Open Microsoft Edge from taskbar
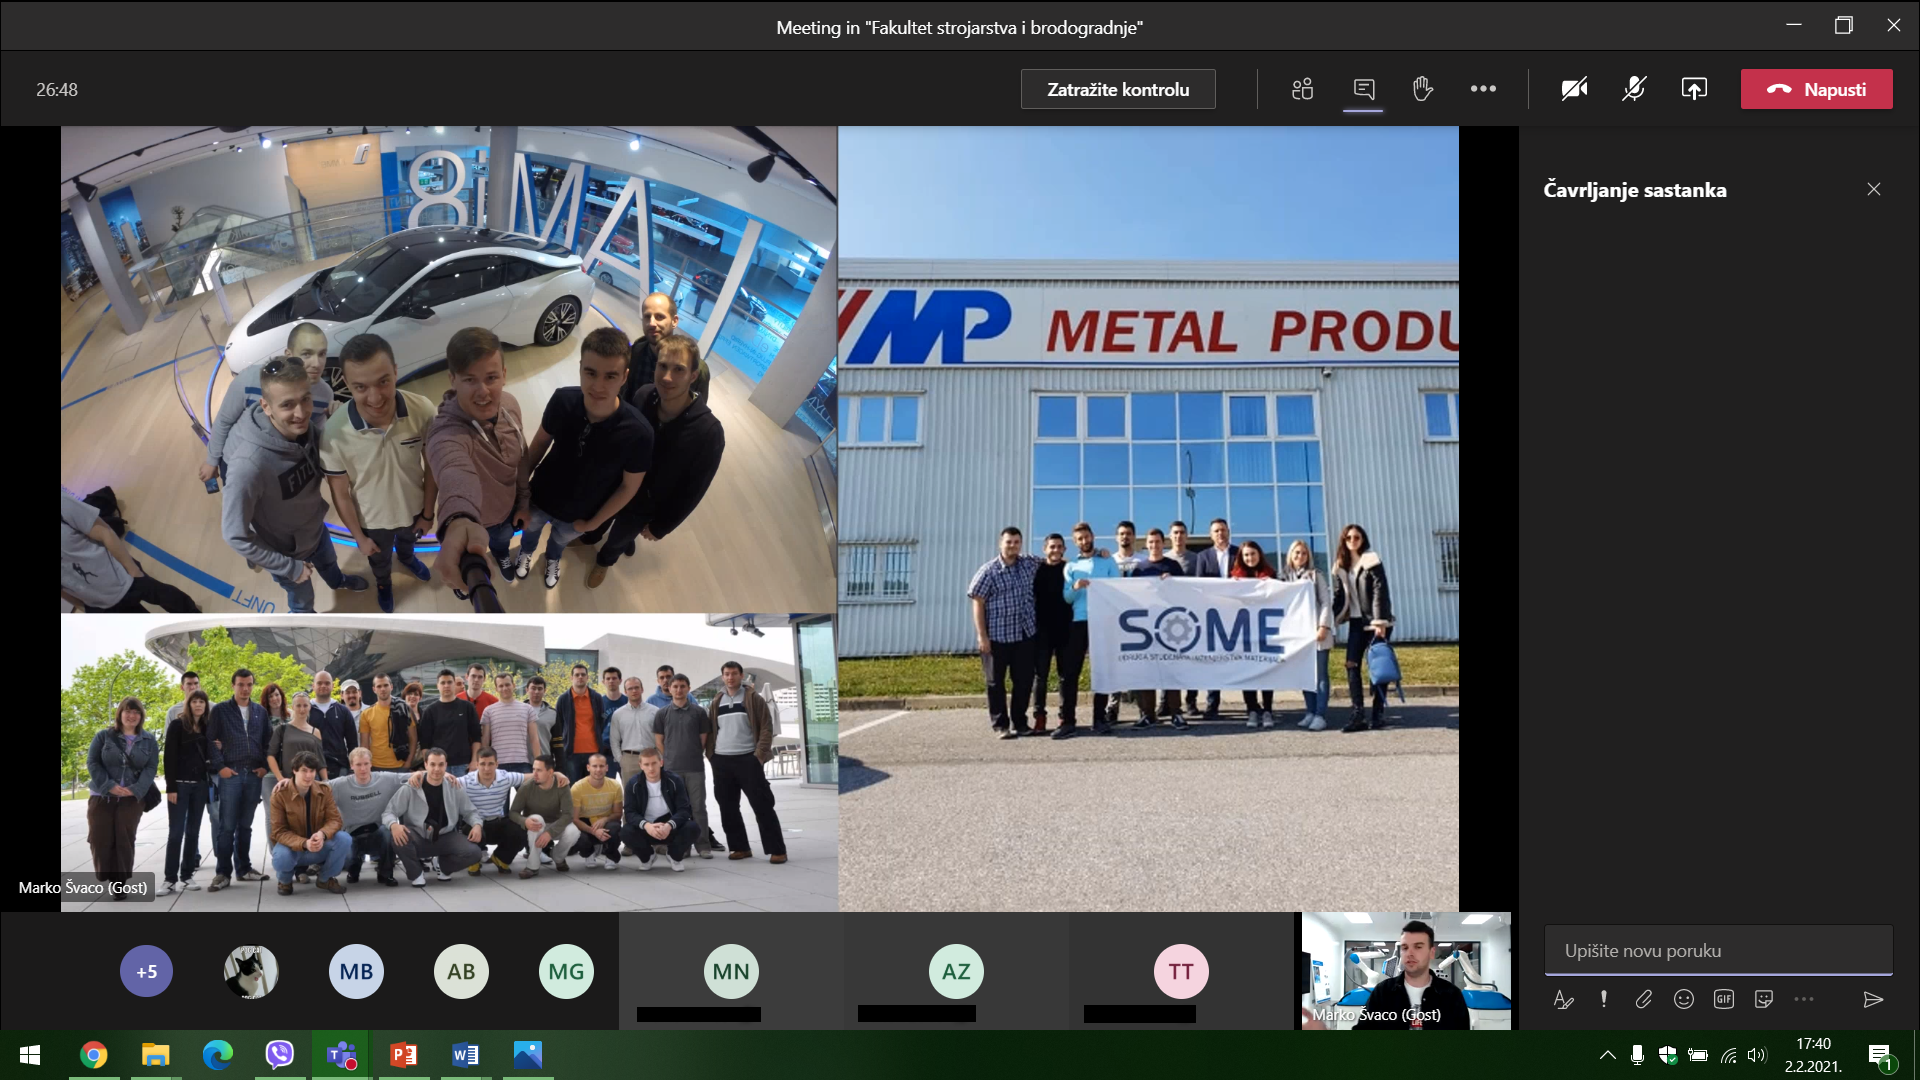Image resolution: width=1920 pixels, height=1080 pixels. pos(217,1055)
